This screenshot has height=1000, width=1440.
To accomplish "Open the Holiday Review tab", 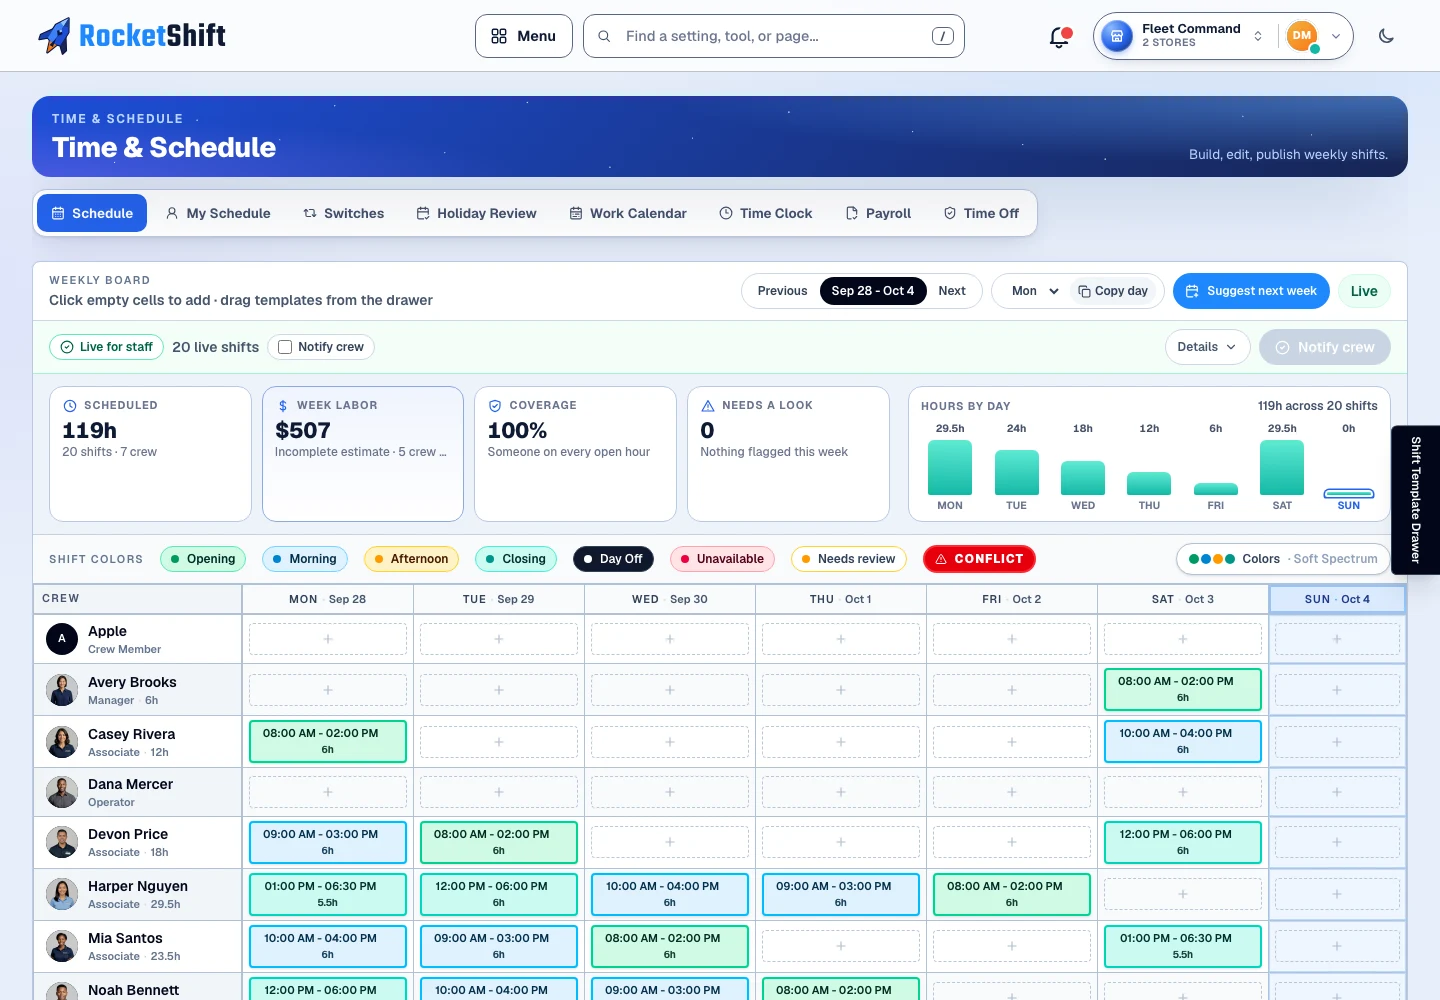I will [x=476, y=213].
